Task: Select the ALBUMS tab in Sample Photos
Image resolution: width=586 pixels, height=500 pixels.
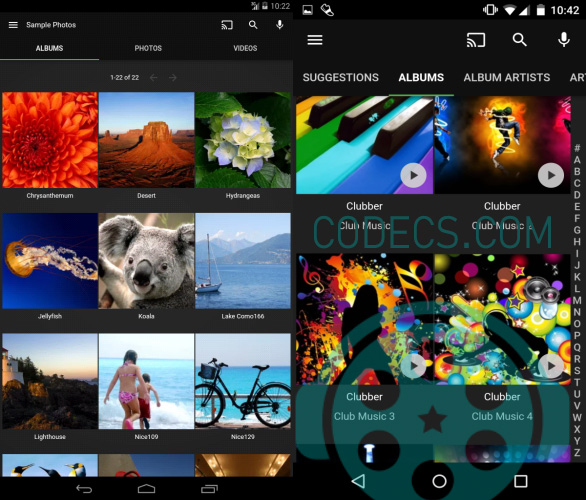Action: 49,48
